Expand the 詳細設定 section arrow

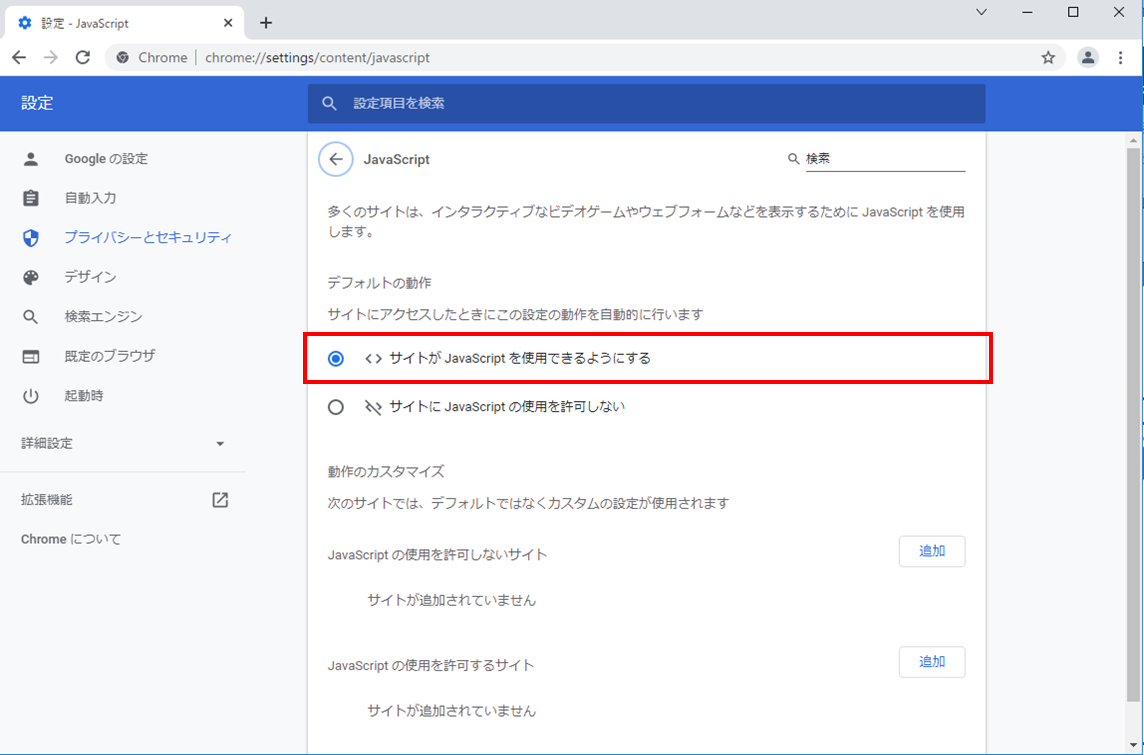click(x=220, y=444)
